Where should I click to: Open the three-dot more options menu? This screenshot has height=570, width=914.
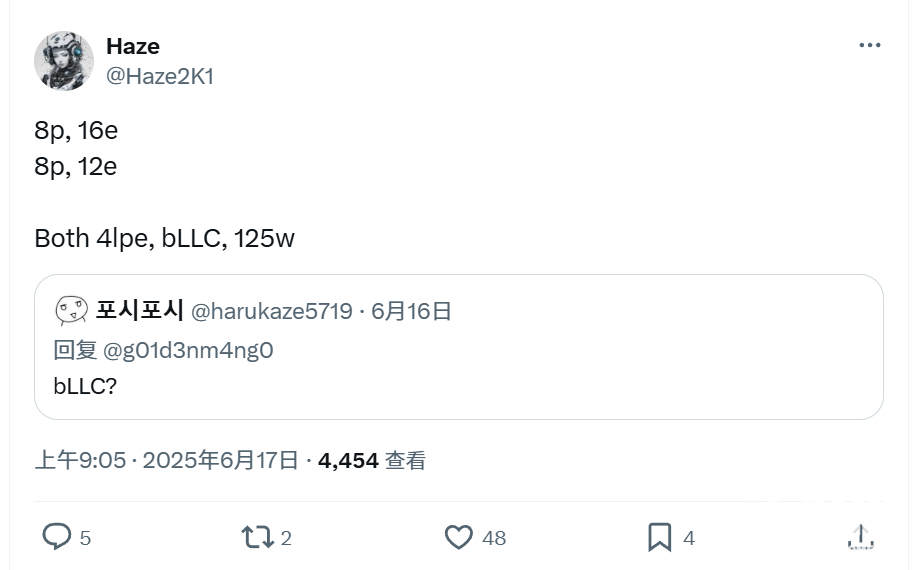click(870, 45)
